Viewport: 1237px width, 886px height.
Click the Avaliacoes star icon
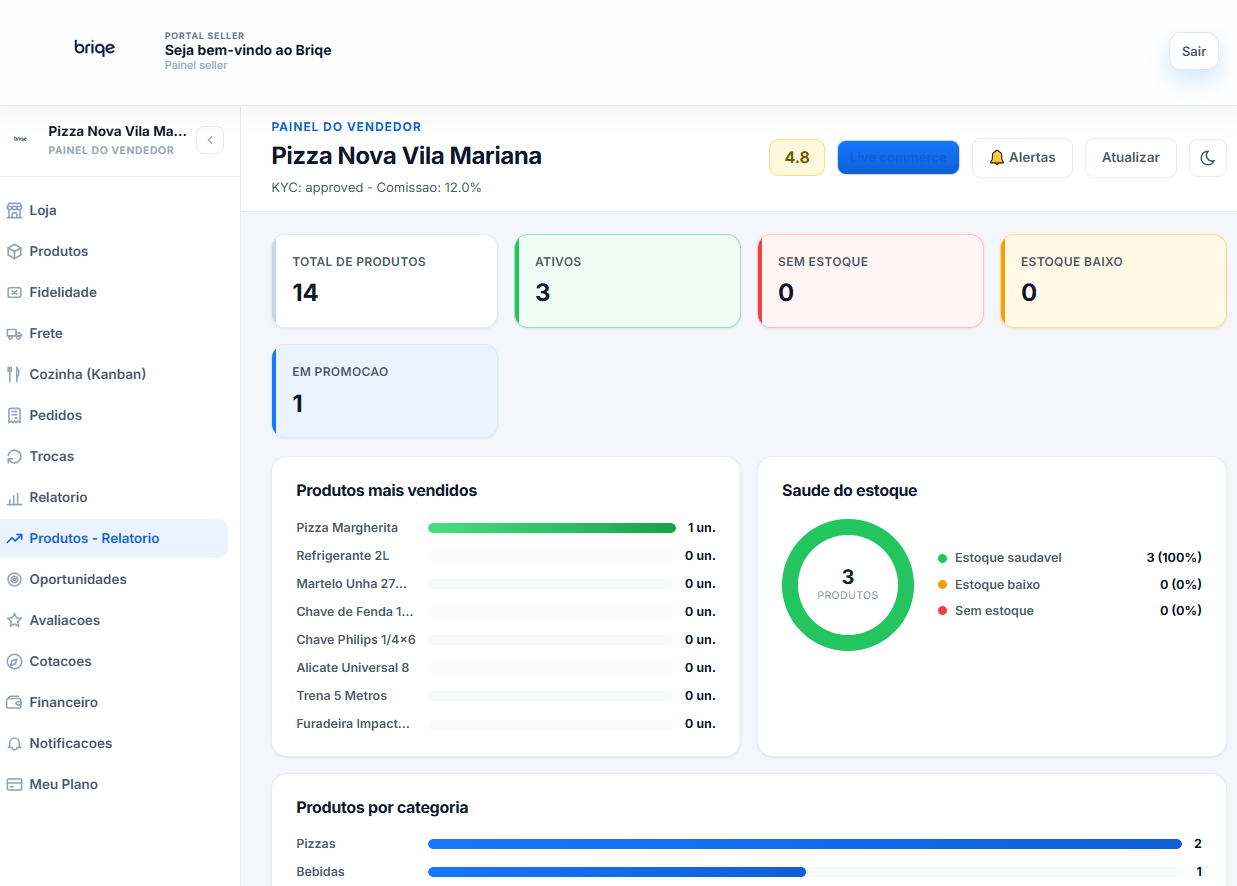coord(14,620)
